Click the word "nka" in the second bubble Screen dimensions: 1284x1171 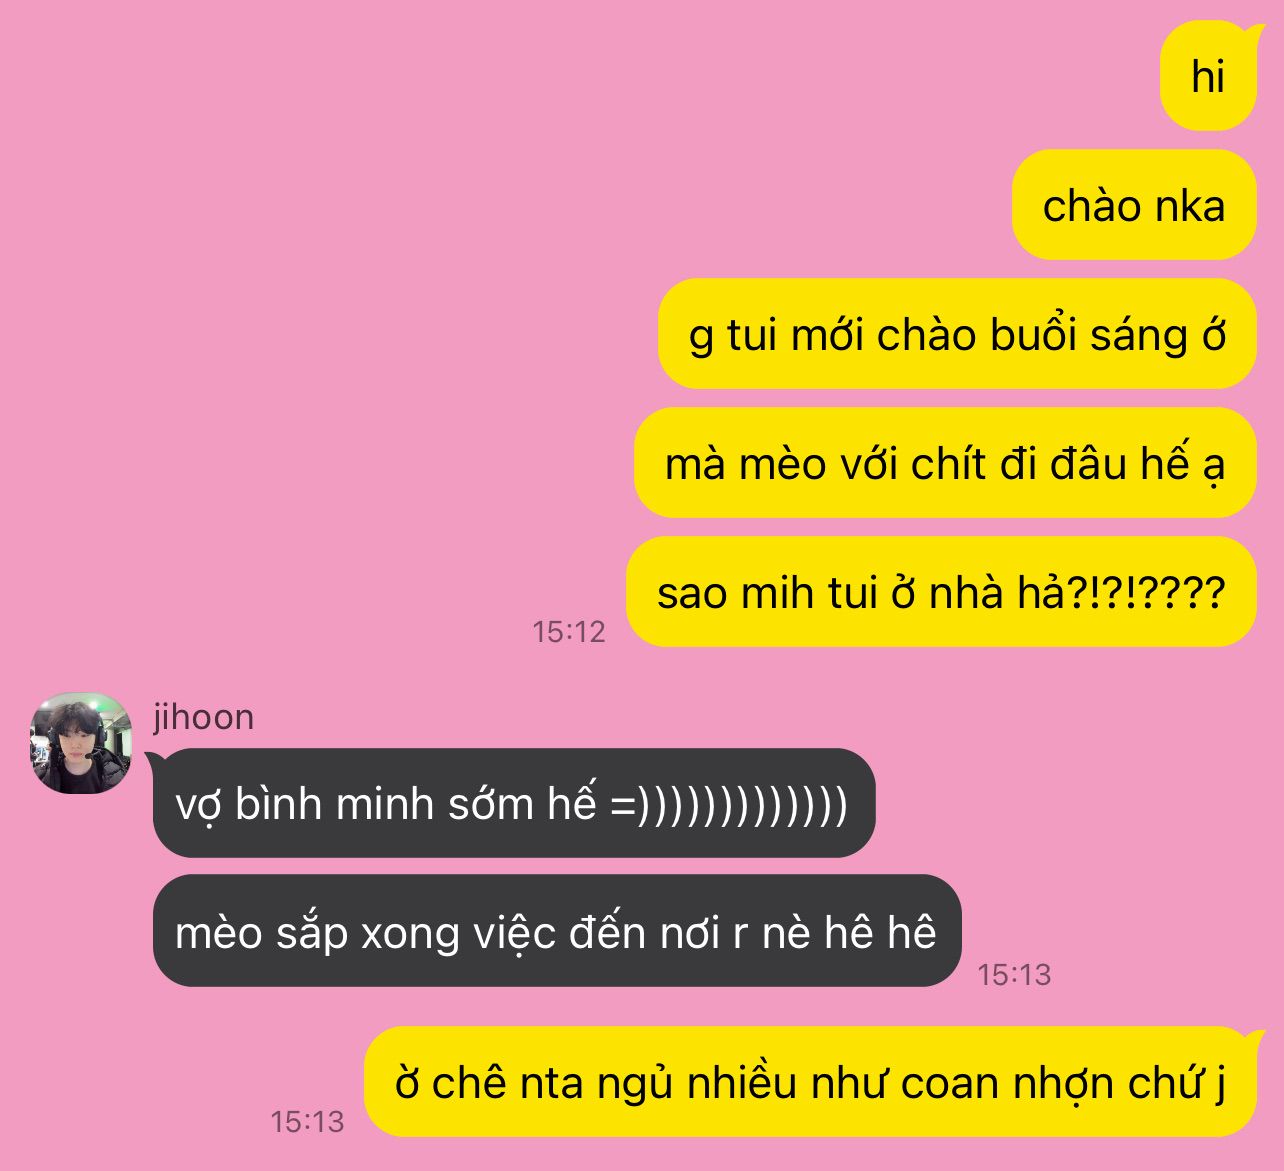1190,207
